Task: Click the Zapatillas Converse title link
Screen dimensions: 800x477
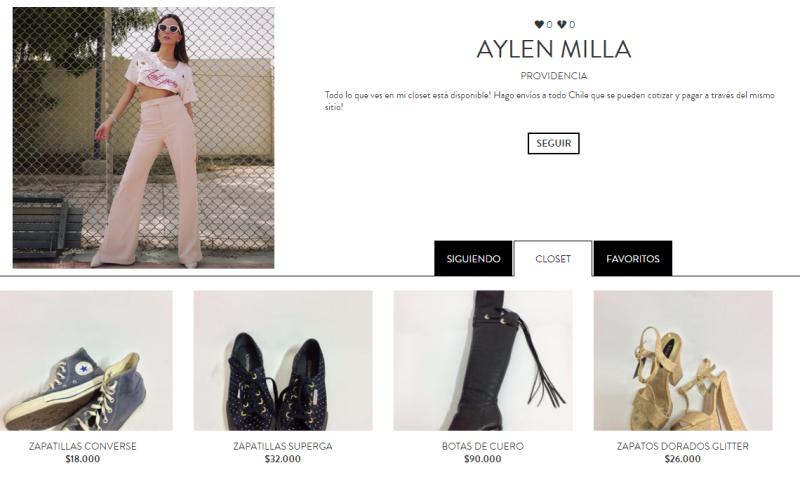Action: 83,446
